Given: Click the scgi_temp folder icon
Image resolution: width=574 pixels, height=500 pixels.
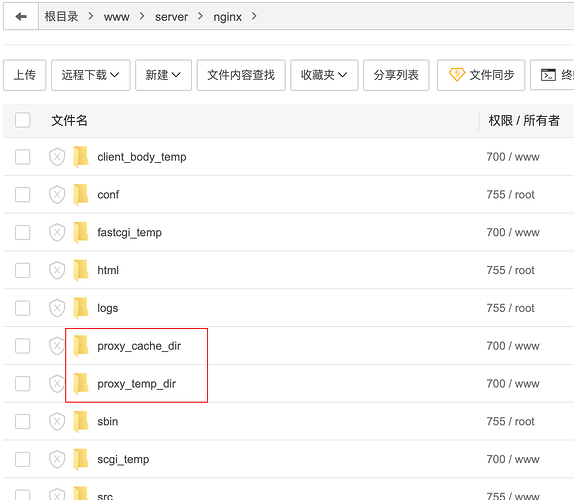Looking at the screenshot, I should click(81, 459).
